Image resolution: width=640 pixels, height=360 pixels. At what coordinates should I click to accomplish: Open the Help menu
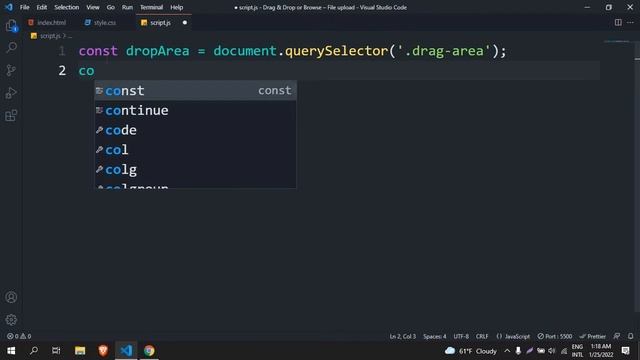tap(176, 7)
